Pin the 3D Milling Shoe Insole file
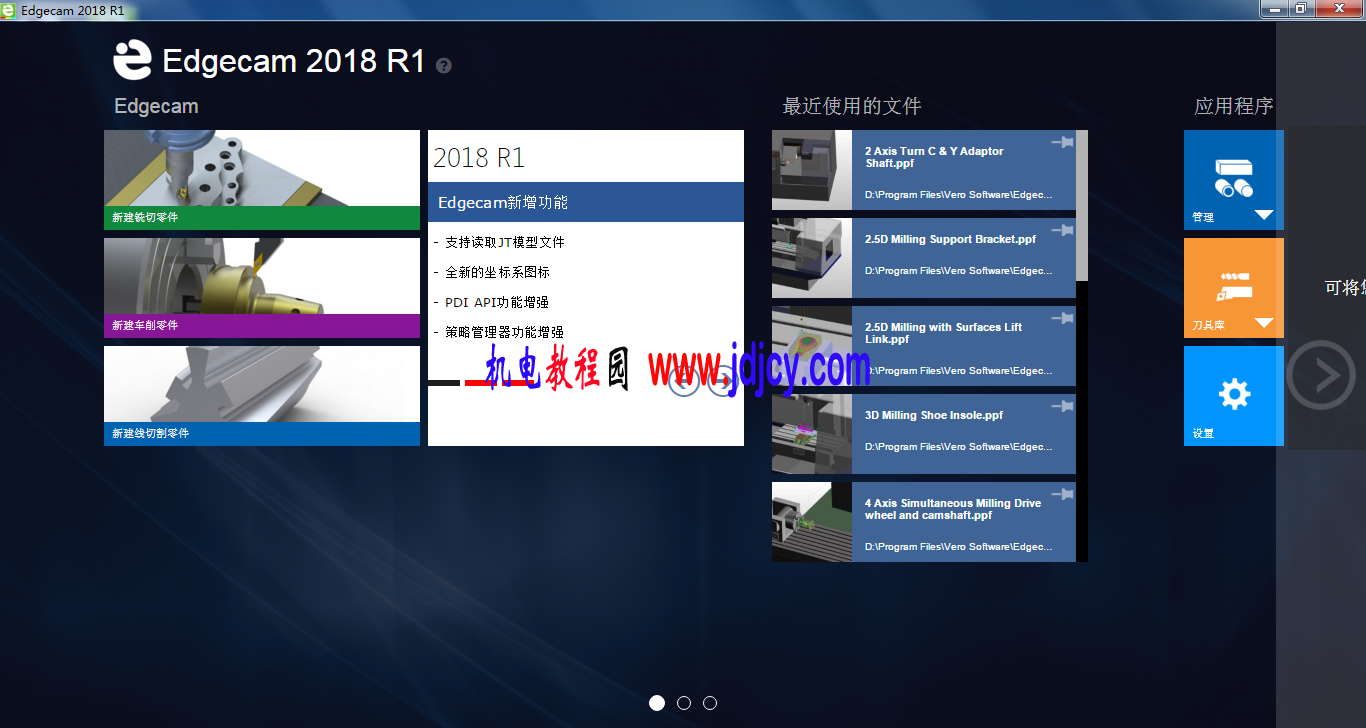The image size is (1366, 728). coord(1062,407)
